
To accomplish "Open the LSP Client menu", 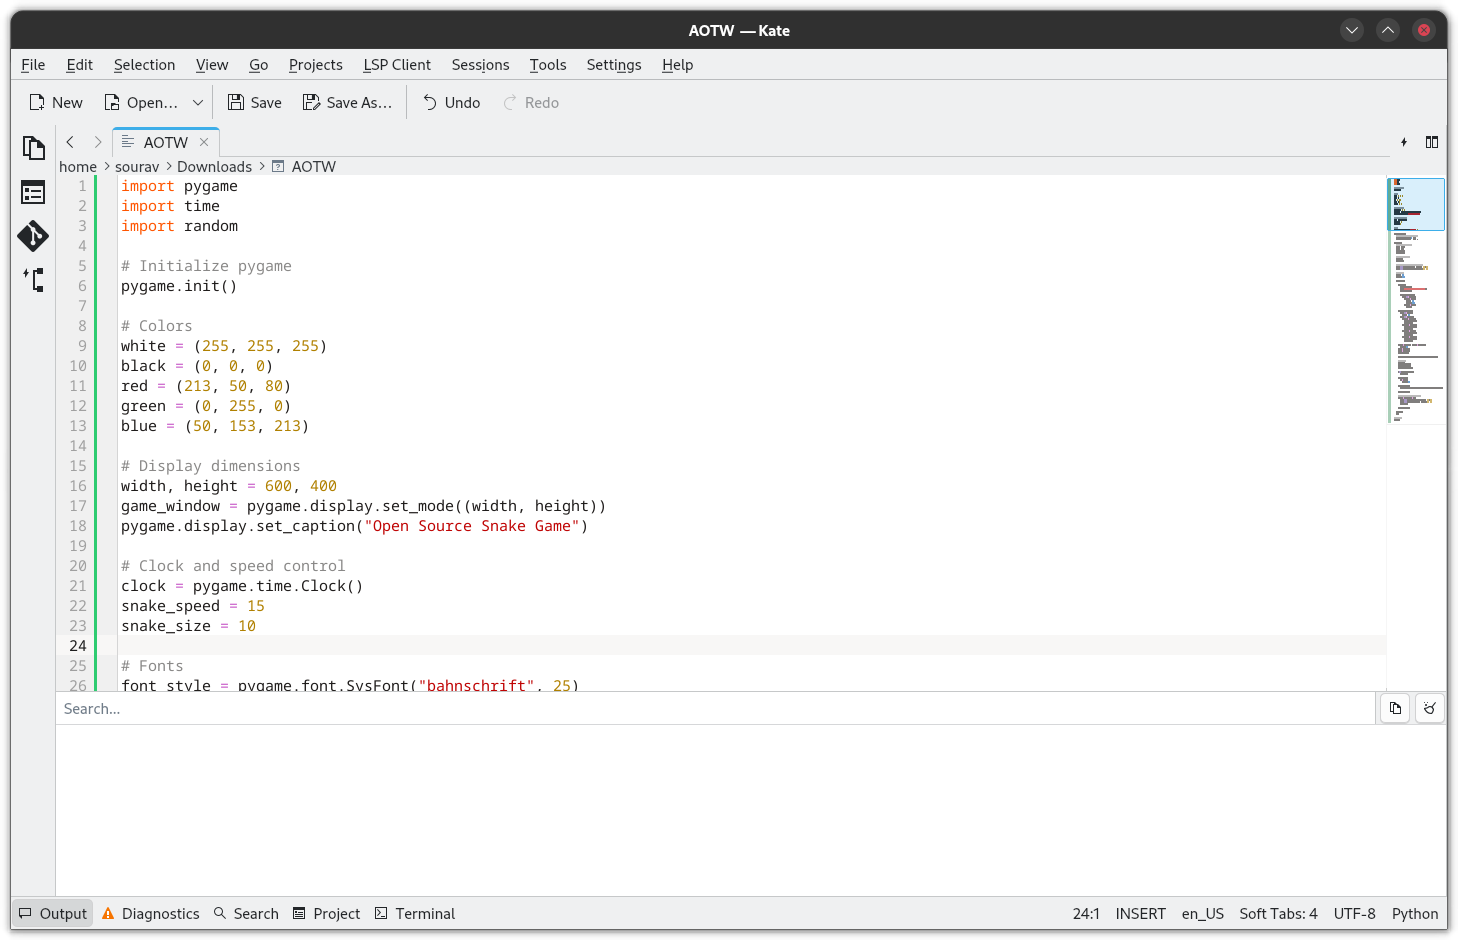I will click(397, 65).
